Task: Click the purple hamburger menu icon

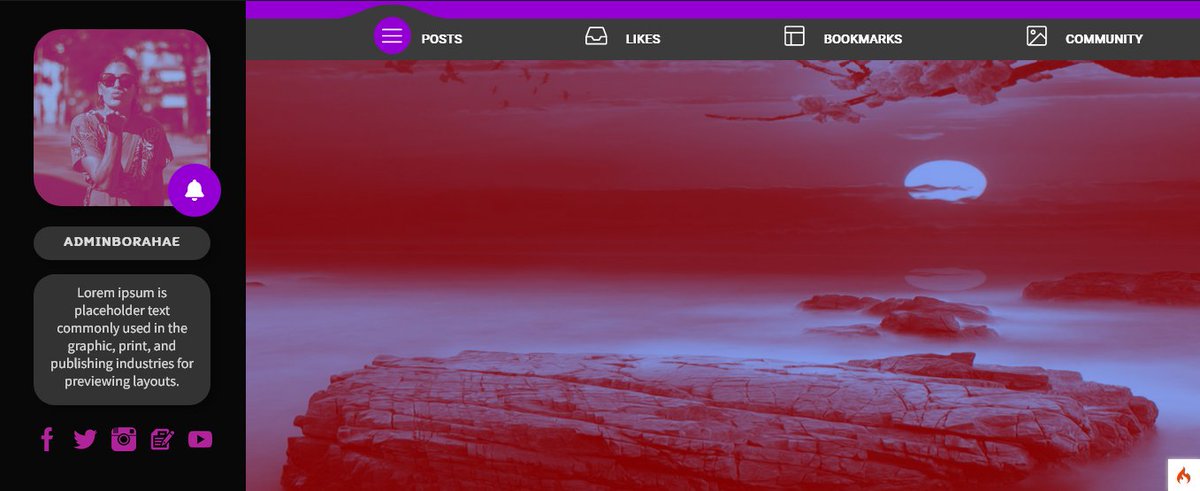Action: coord(392,38)
